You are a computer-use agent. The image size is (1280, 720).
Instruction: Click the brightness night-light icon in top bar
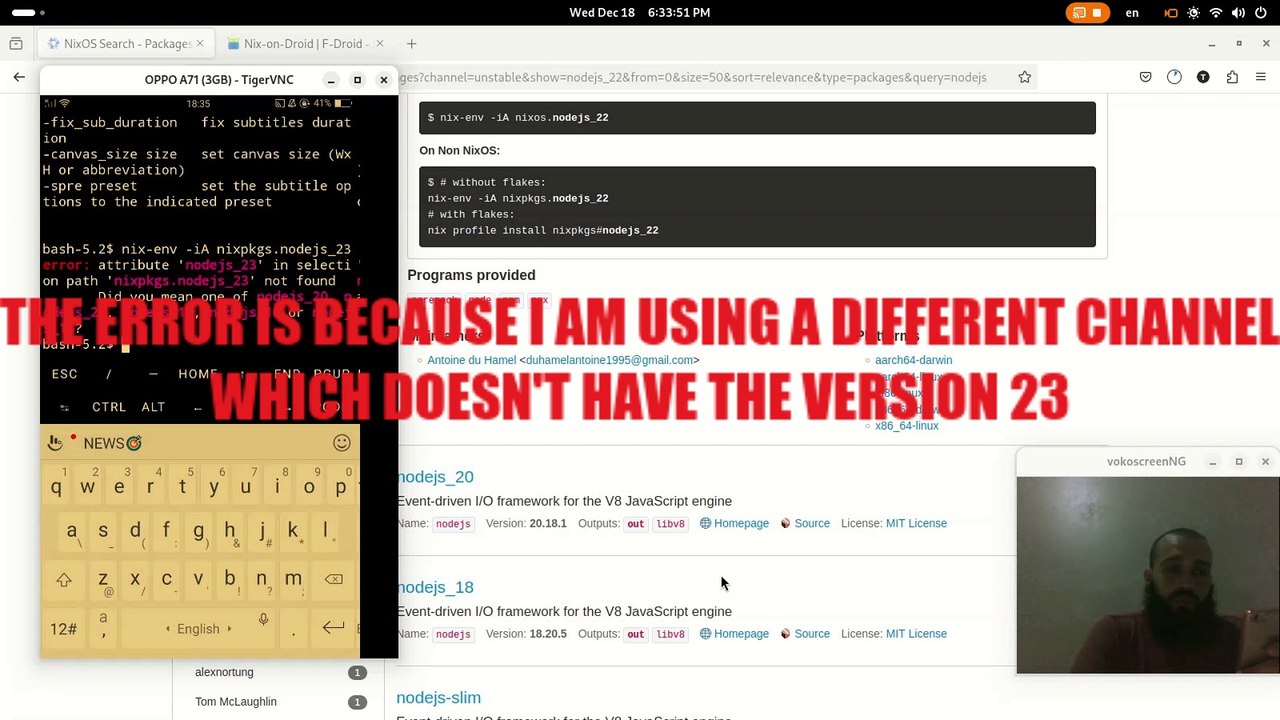[1194, 13]
